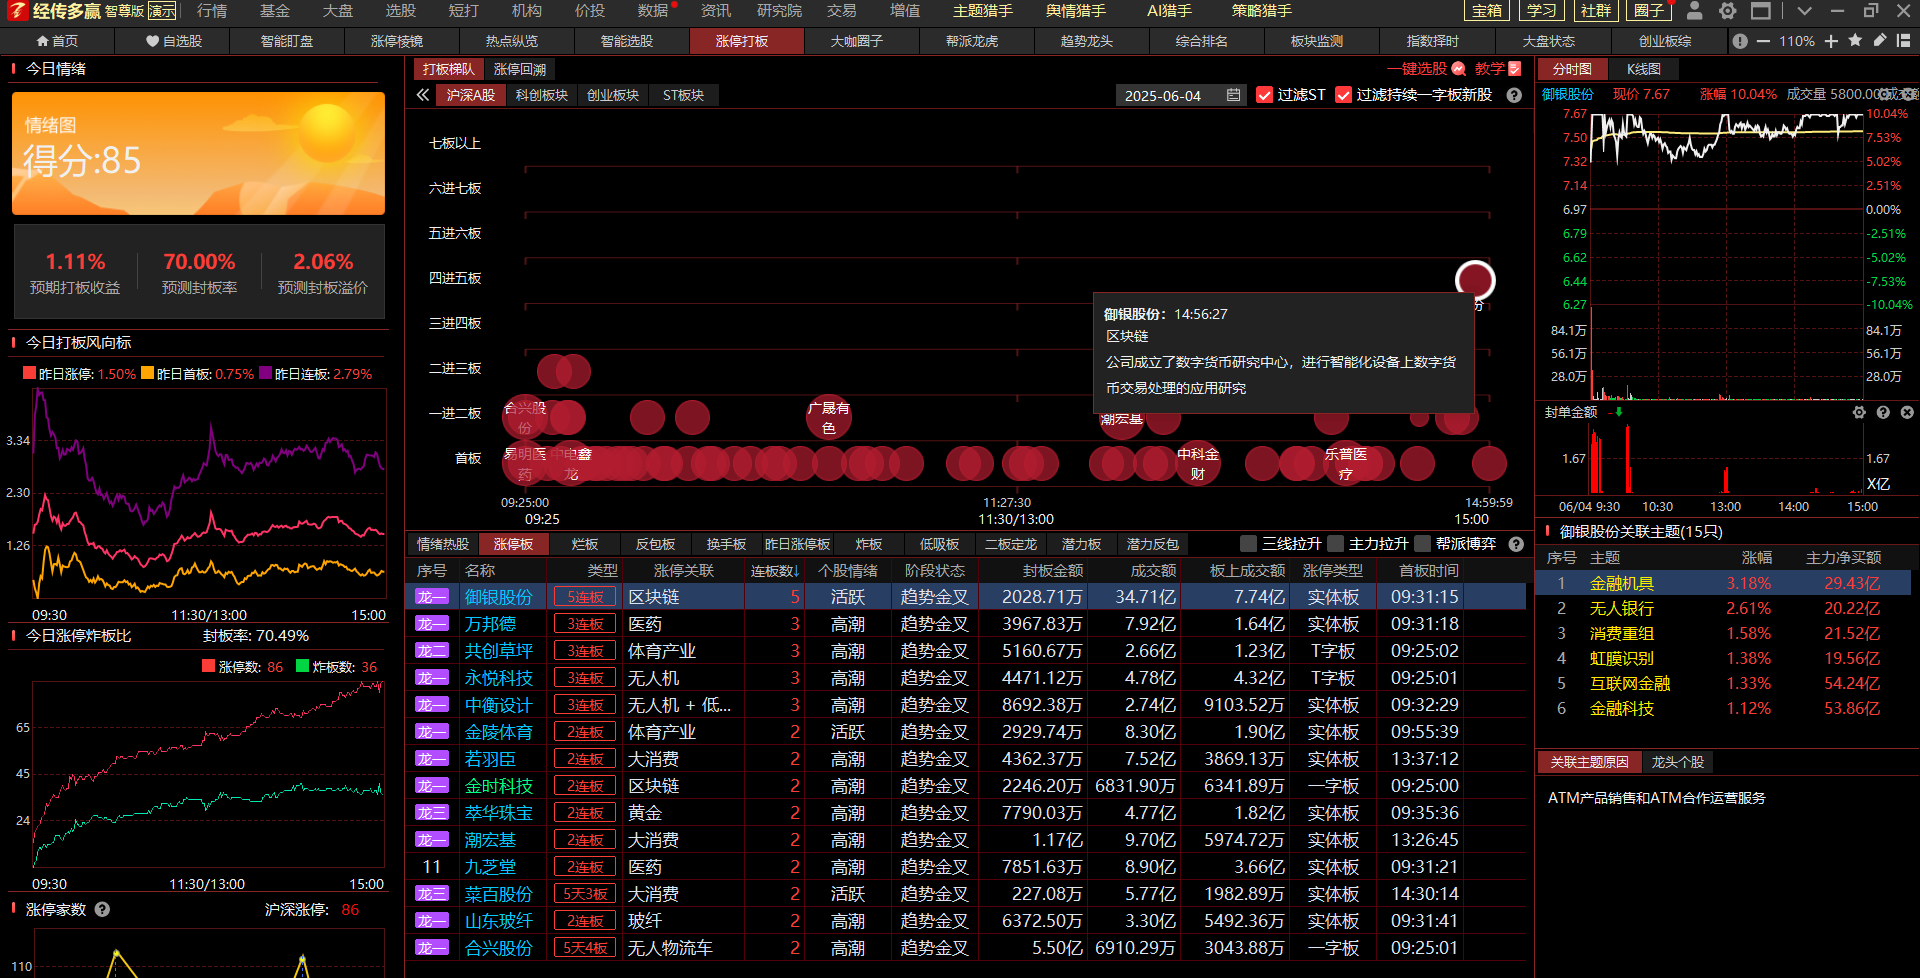Open the 研究院 menu
The image size is (1920, 978).
780,11
